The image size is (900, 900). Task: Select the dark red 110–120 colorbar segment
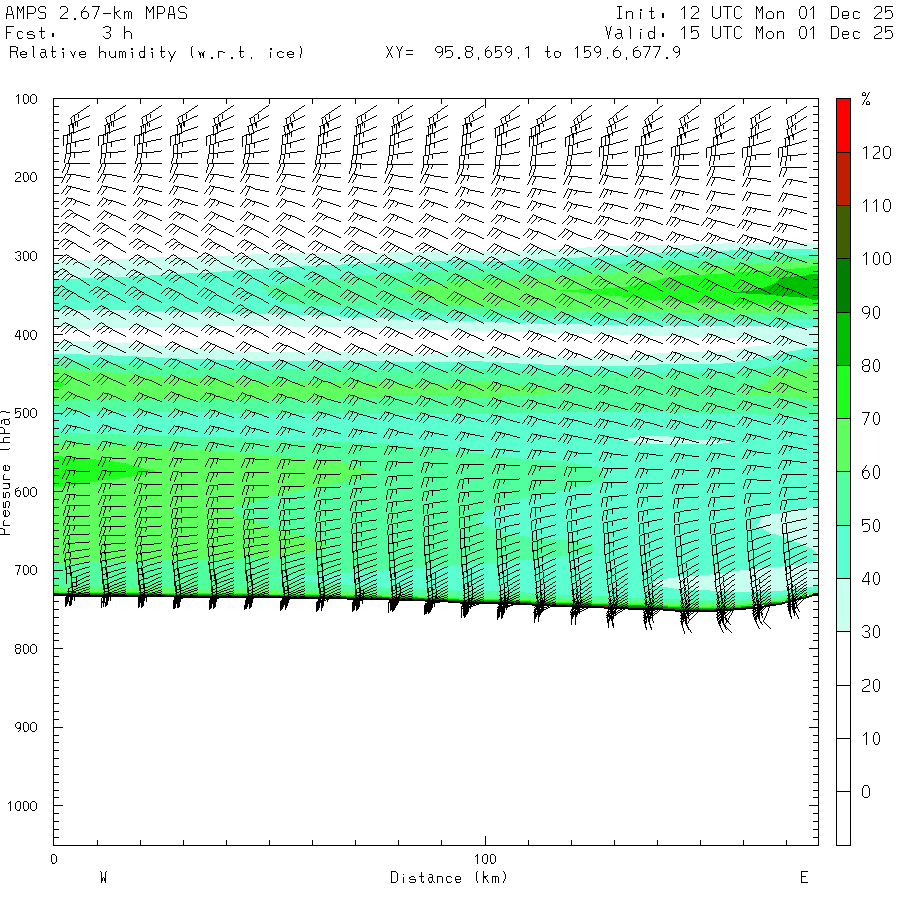click(843, 179)
